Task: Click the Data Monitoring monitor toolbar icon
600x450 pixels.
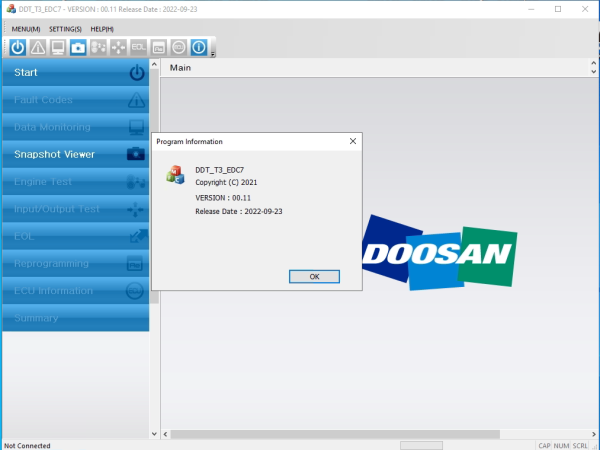Action: (58, 47)
